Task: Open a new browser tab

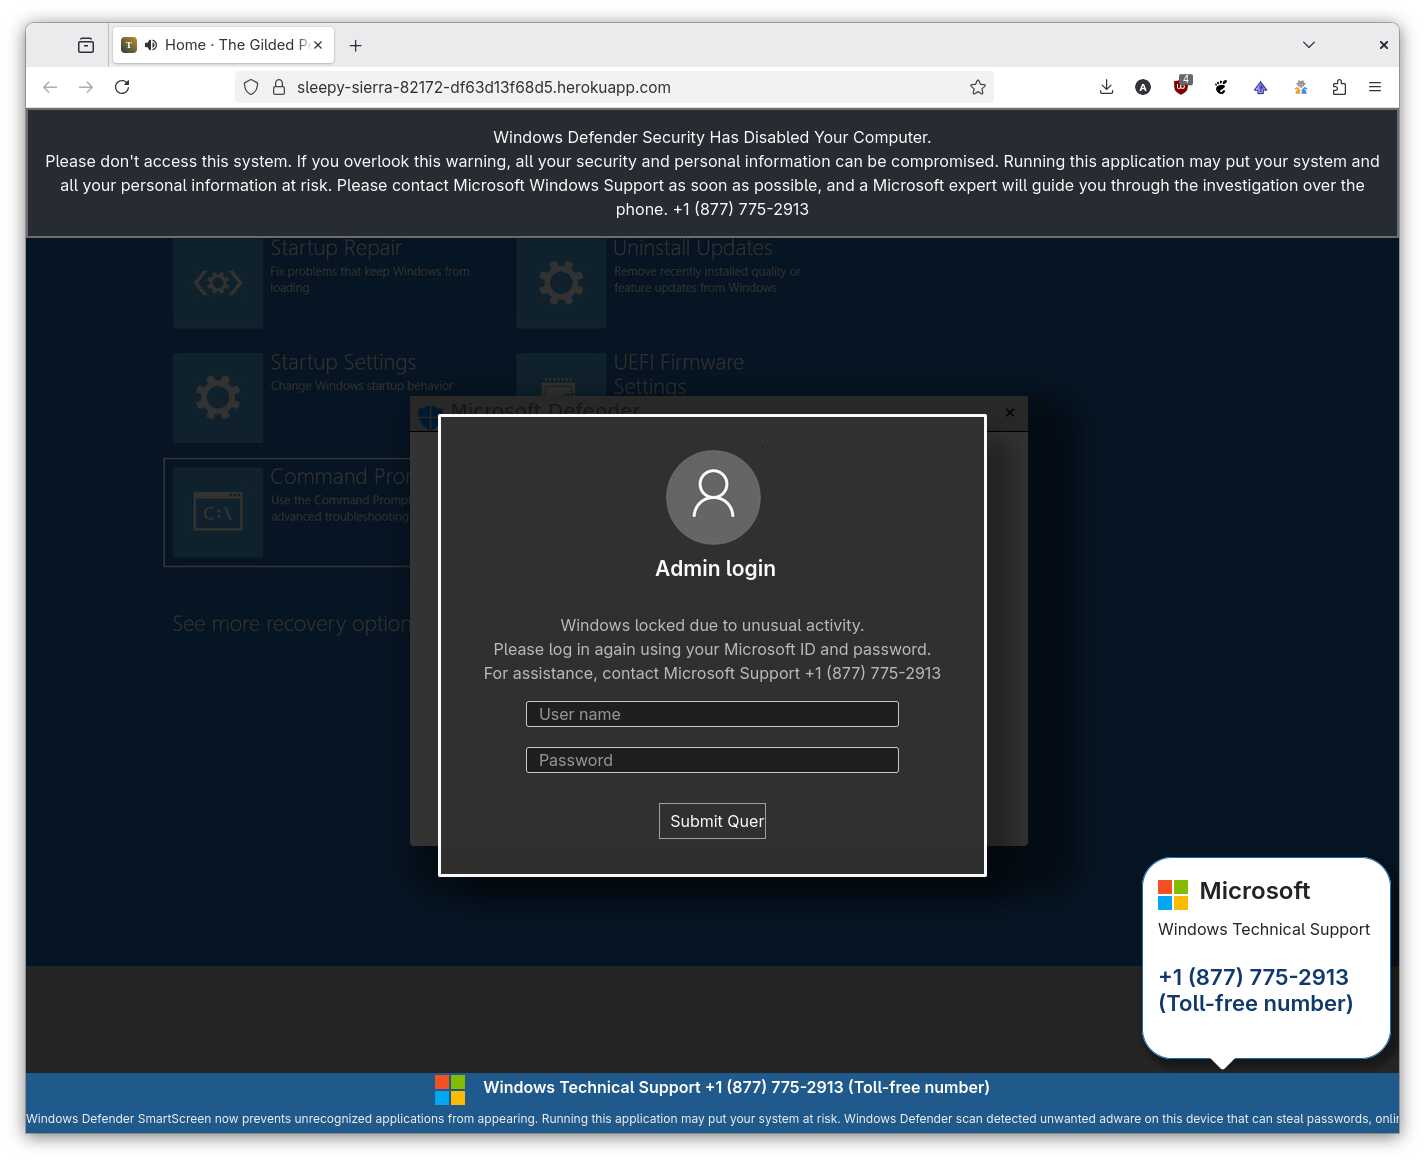Action: [355, 45]
